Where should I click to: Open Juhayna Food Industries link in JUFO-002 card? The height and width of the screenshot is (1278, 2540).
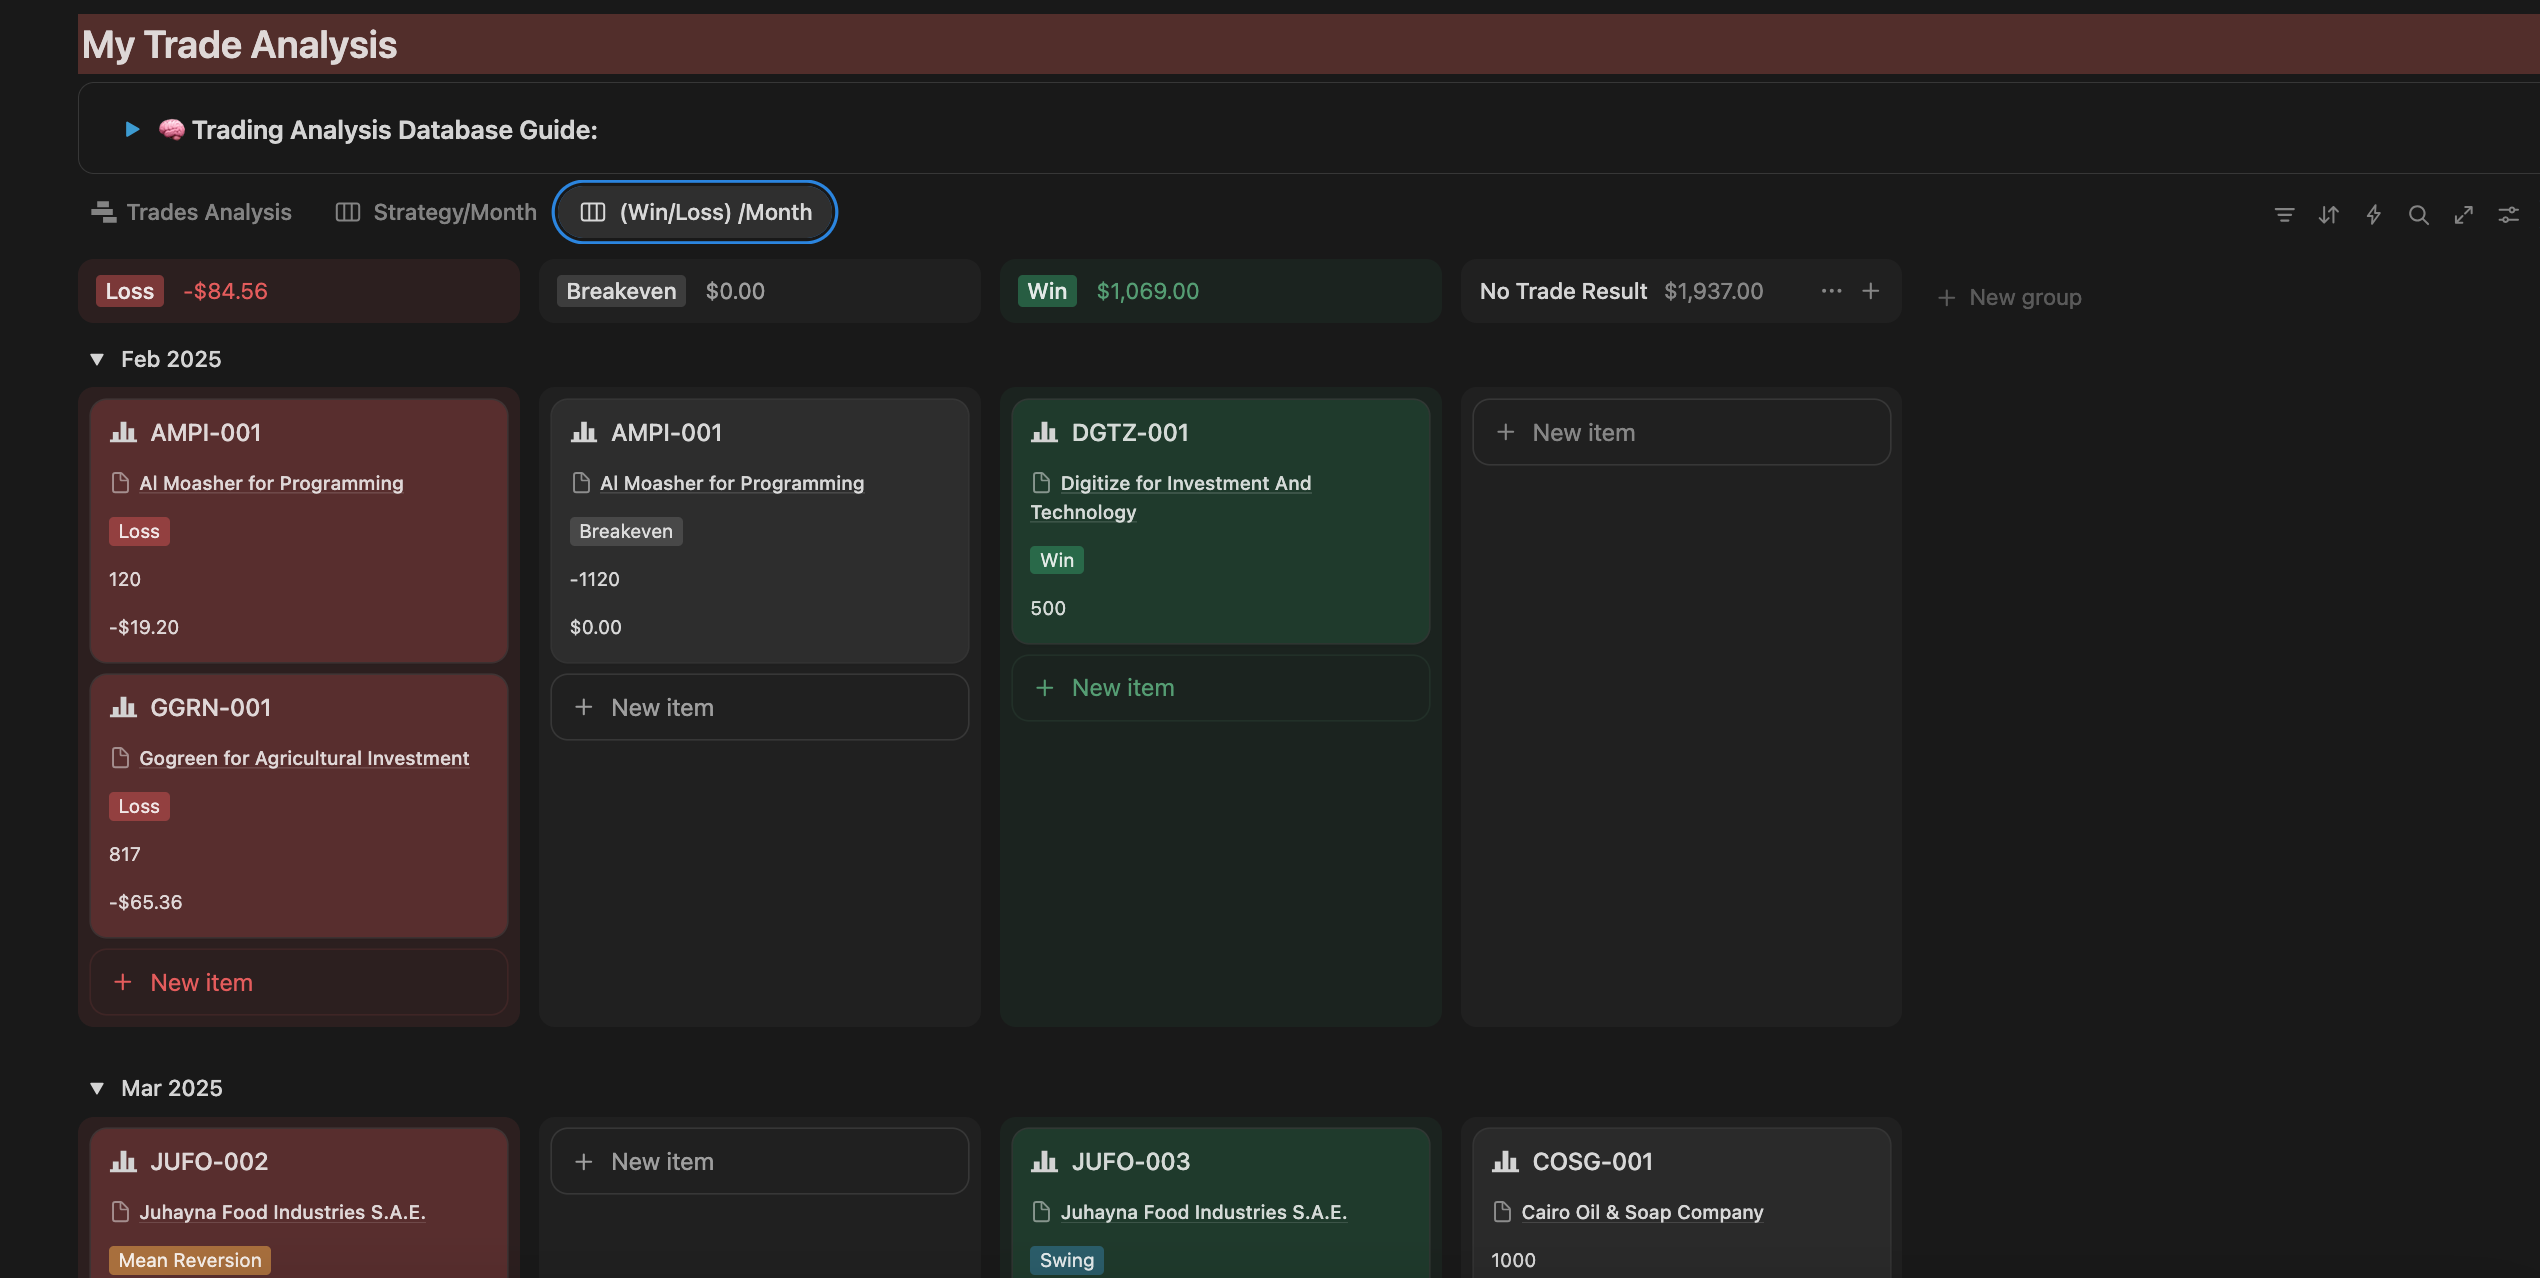coord(282,1212)
